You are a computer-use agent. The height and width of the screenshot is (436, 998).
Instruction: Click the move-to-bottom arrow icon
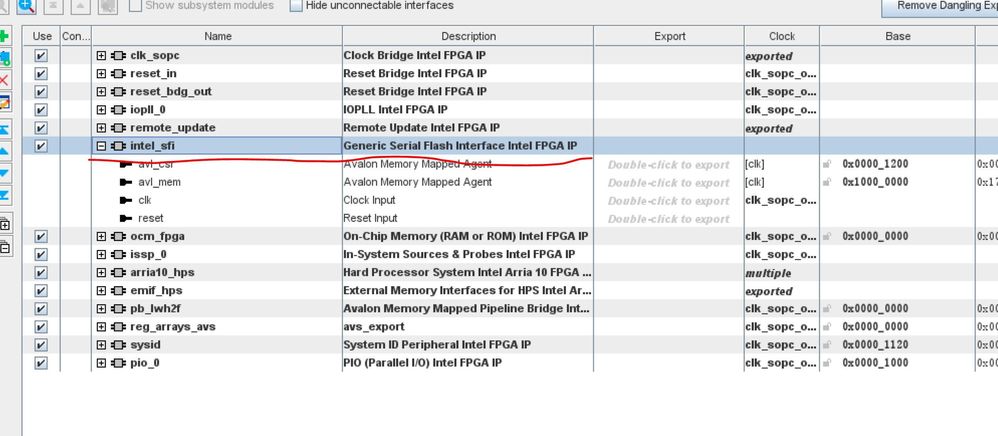4,194
